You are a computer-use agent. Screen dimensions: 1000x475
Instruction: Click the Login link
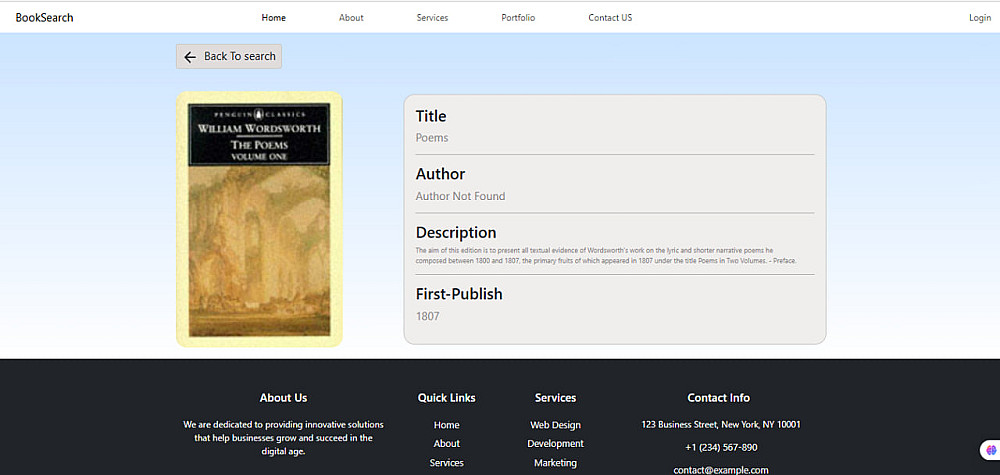[x=979, y=18]
